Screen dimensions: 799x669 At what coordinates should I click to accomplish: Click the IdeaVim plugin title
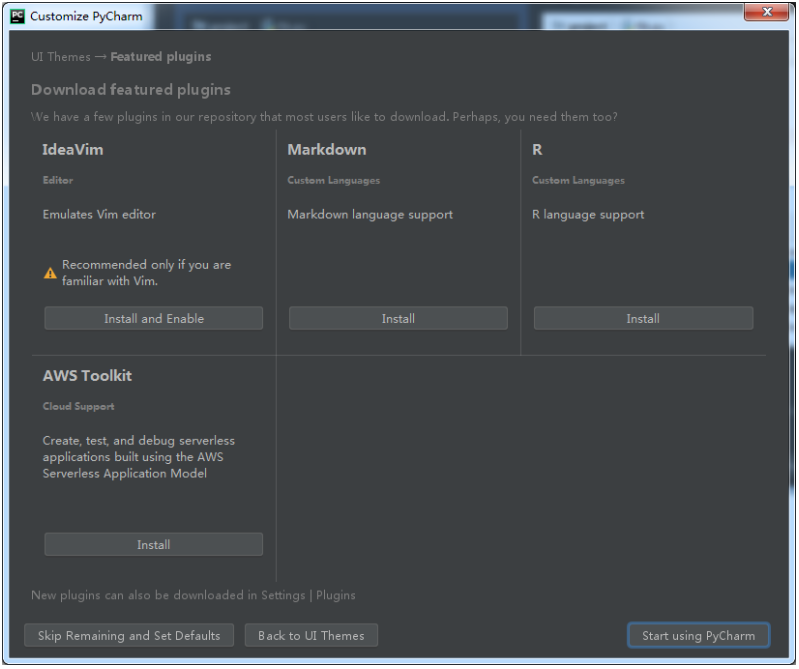click(x=73, y=150)
